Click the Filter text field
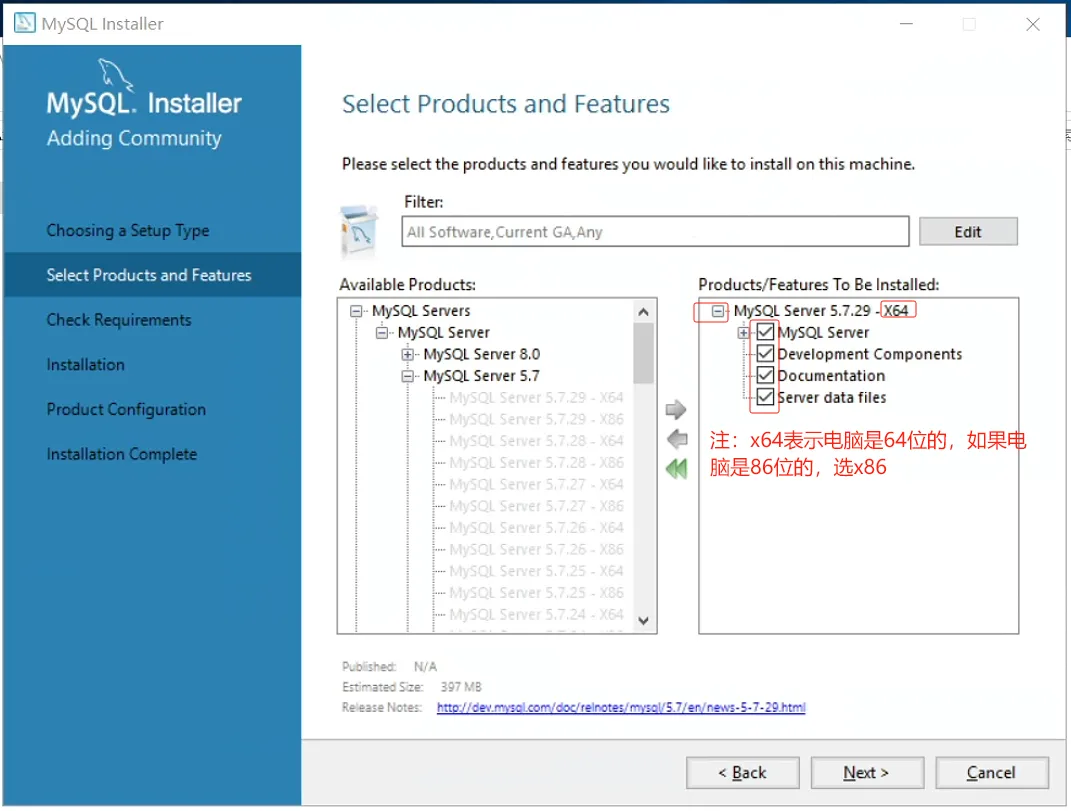 coord(655,232)
